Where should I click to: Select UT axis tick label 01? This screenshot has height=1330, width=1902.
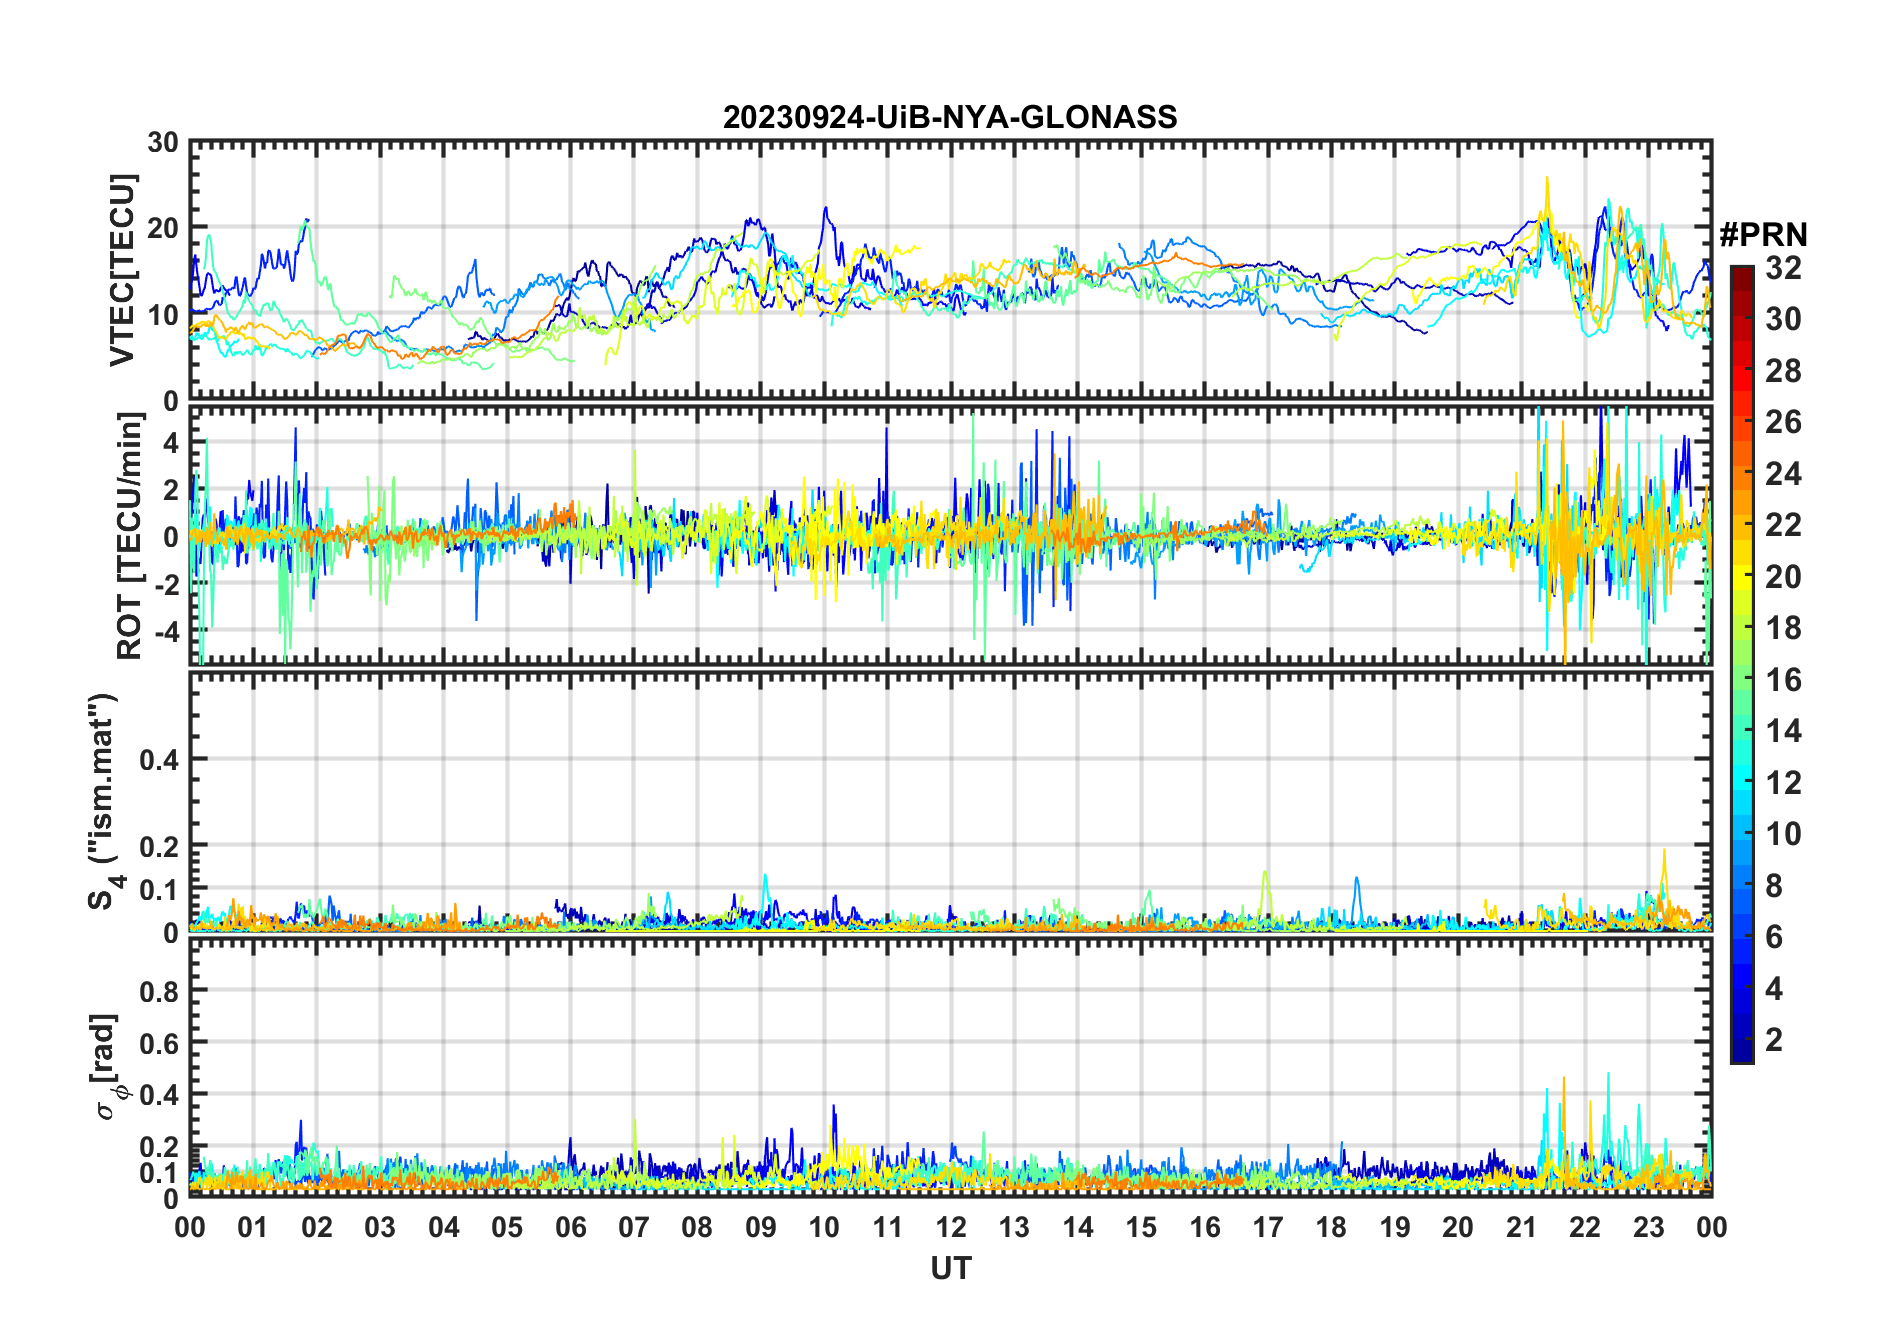(253, 1227)
